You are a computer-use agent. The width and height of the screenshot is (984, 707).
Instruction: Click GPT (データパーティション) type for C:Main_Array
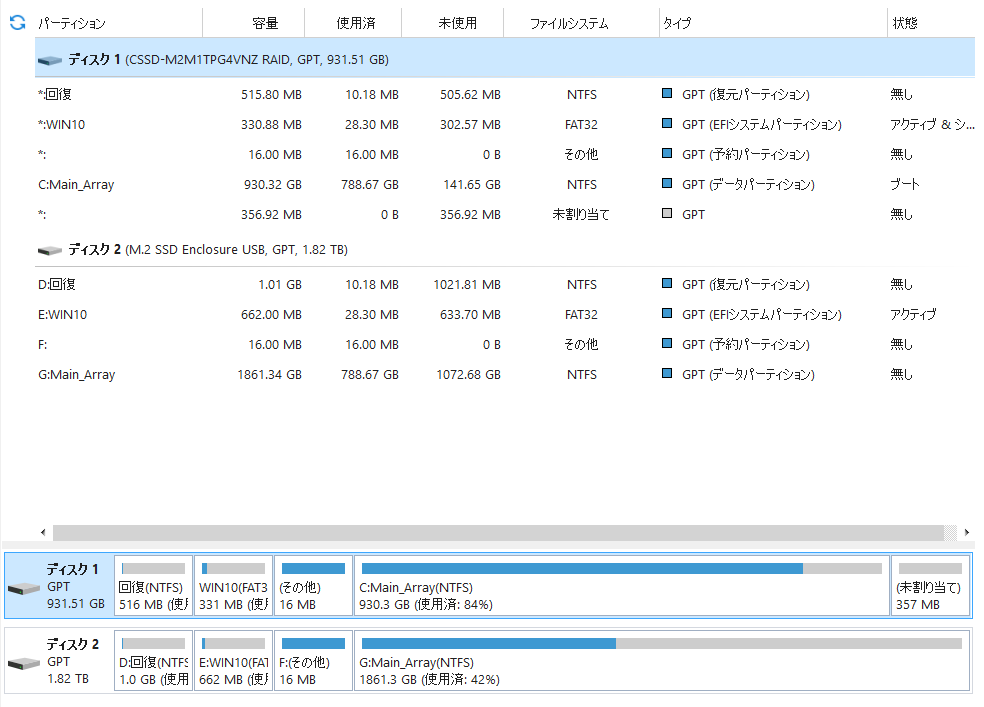tap(748, 184)
